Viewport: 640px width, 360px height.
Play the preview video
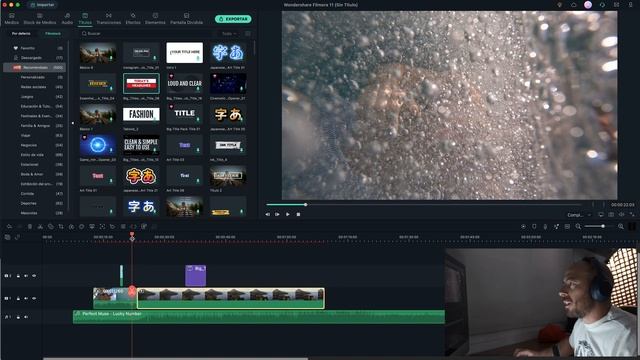tap(288, 214)
